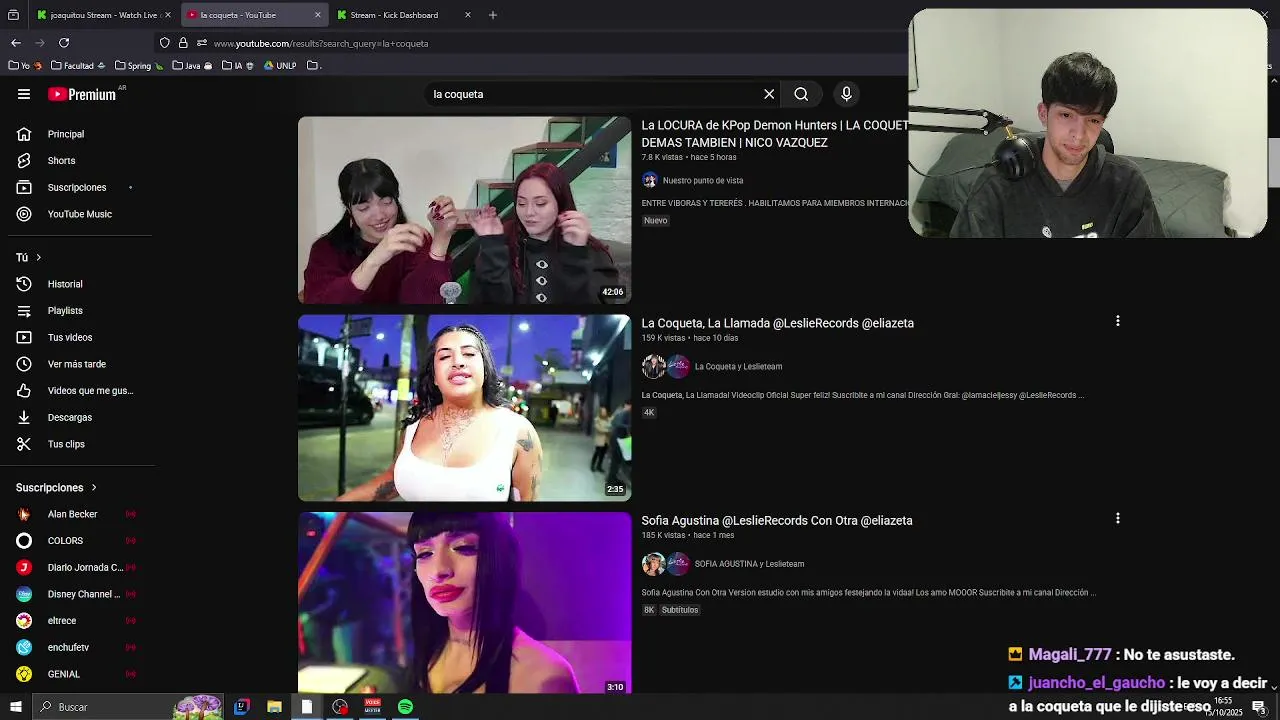The image size is (1280, 720).
Task: Open the Windows Start menu
Action: pyautogui.click(x=15, y=707)
